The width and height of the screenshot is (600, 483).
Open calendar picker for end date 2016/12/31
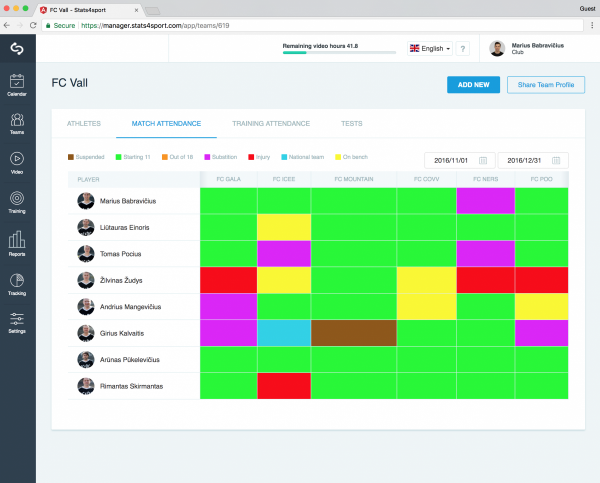(556, 160)
